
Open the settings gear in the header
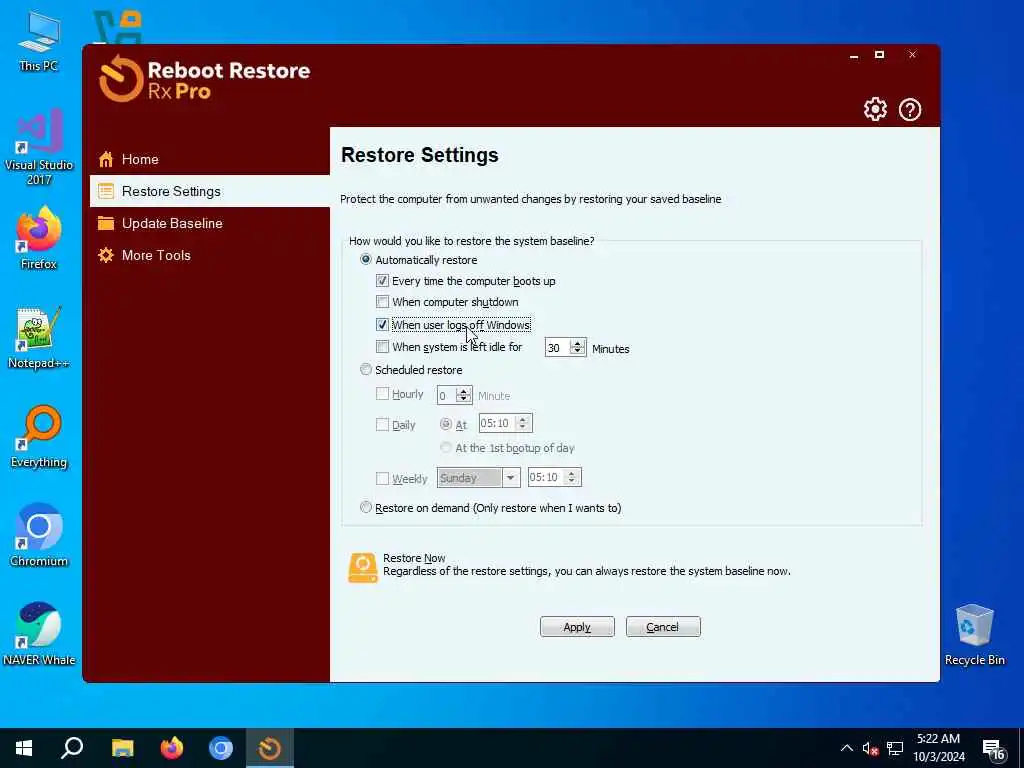[x=875, y=109]
